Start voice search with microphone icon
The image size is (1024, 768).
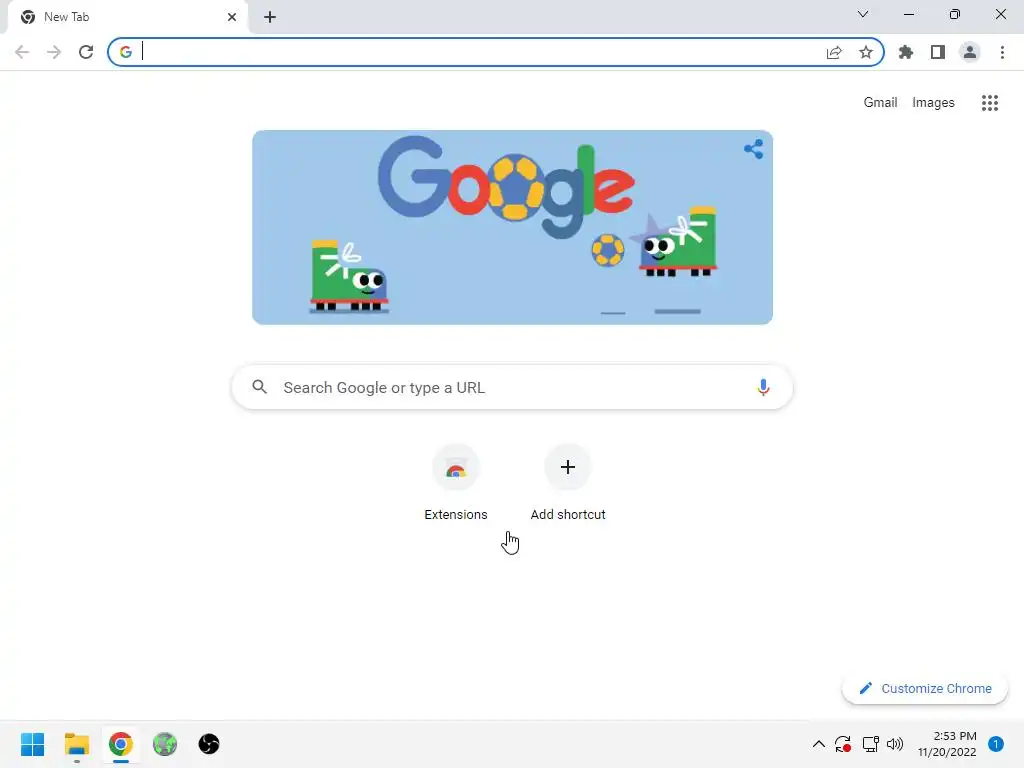tap(763, 387)
